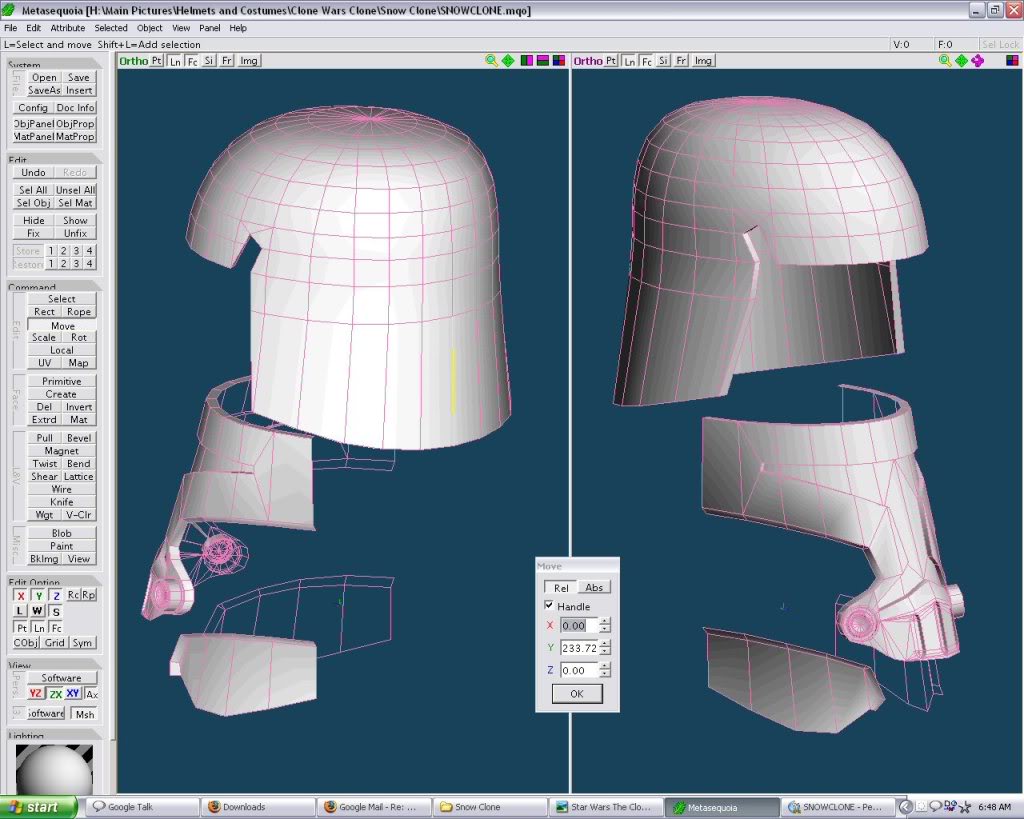
Task: Click OK in the Move panel
Action: pos(577,694)
